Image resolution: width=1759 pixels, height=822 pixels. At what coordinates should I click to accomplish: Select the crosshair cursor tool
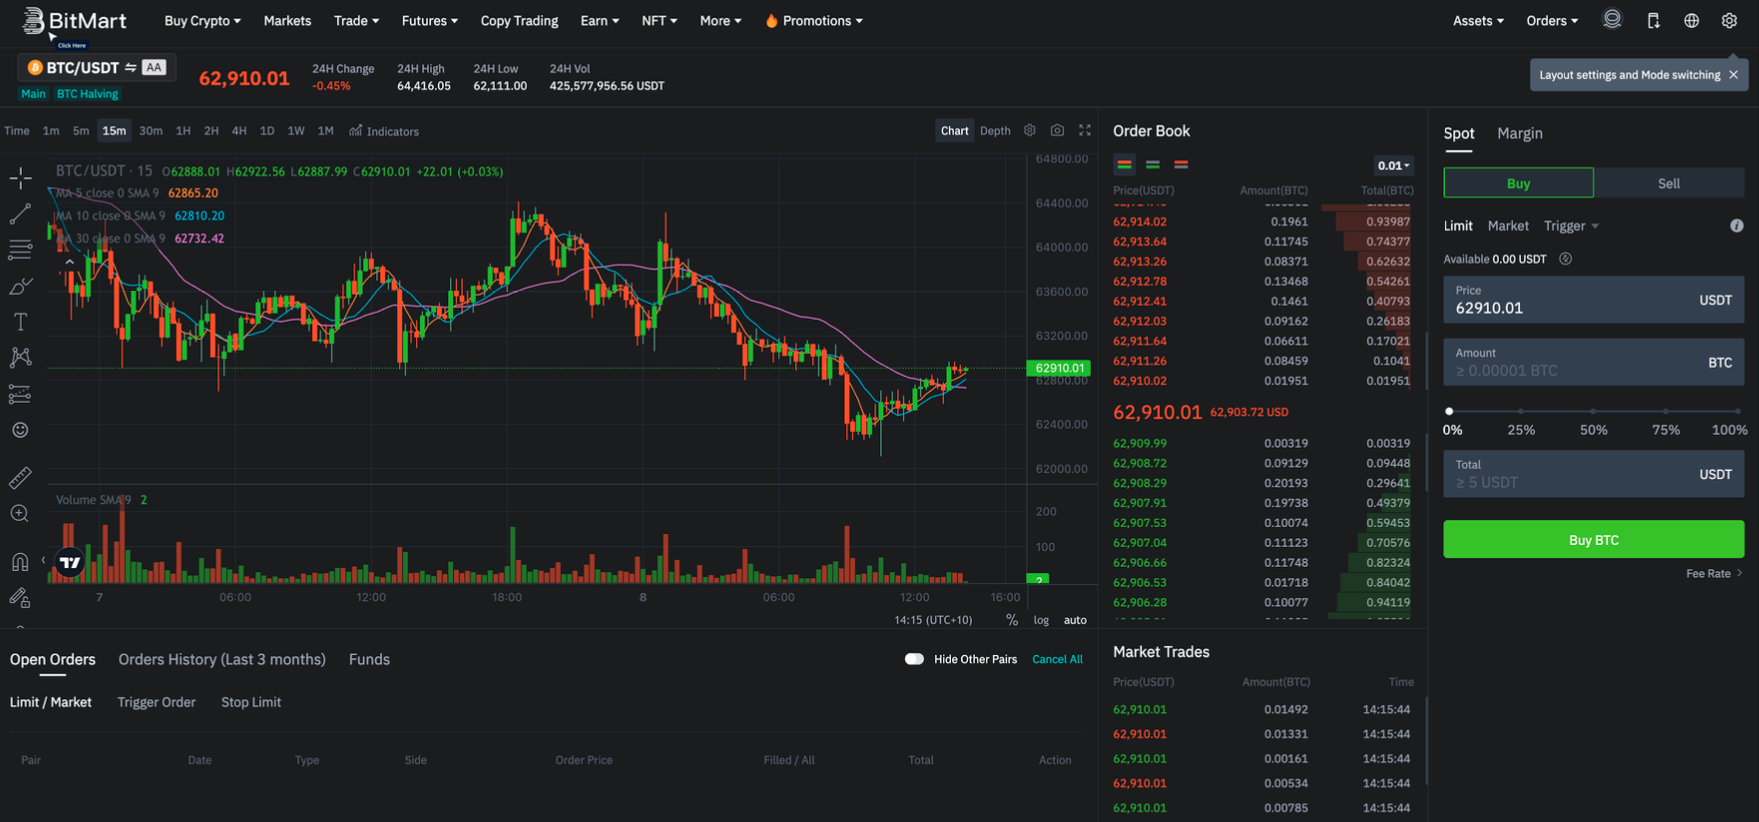[20, 178]
